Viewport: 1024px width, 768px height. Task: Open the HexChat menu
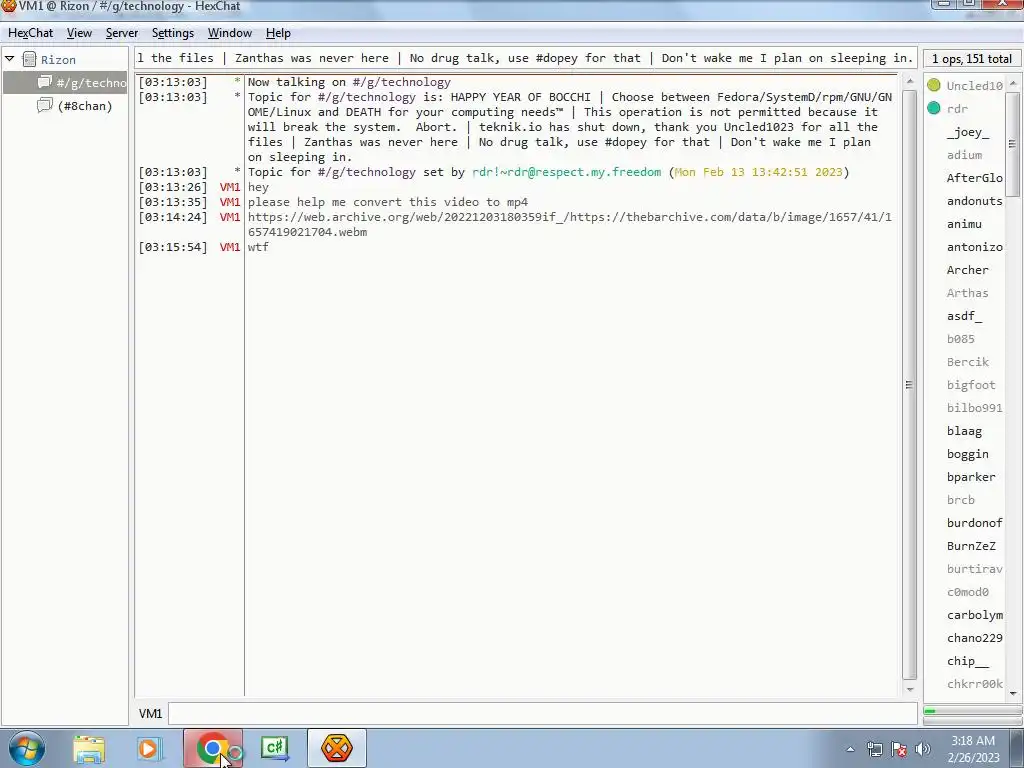tap(30, 33)
